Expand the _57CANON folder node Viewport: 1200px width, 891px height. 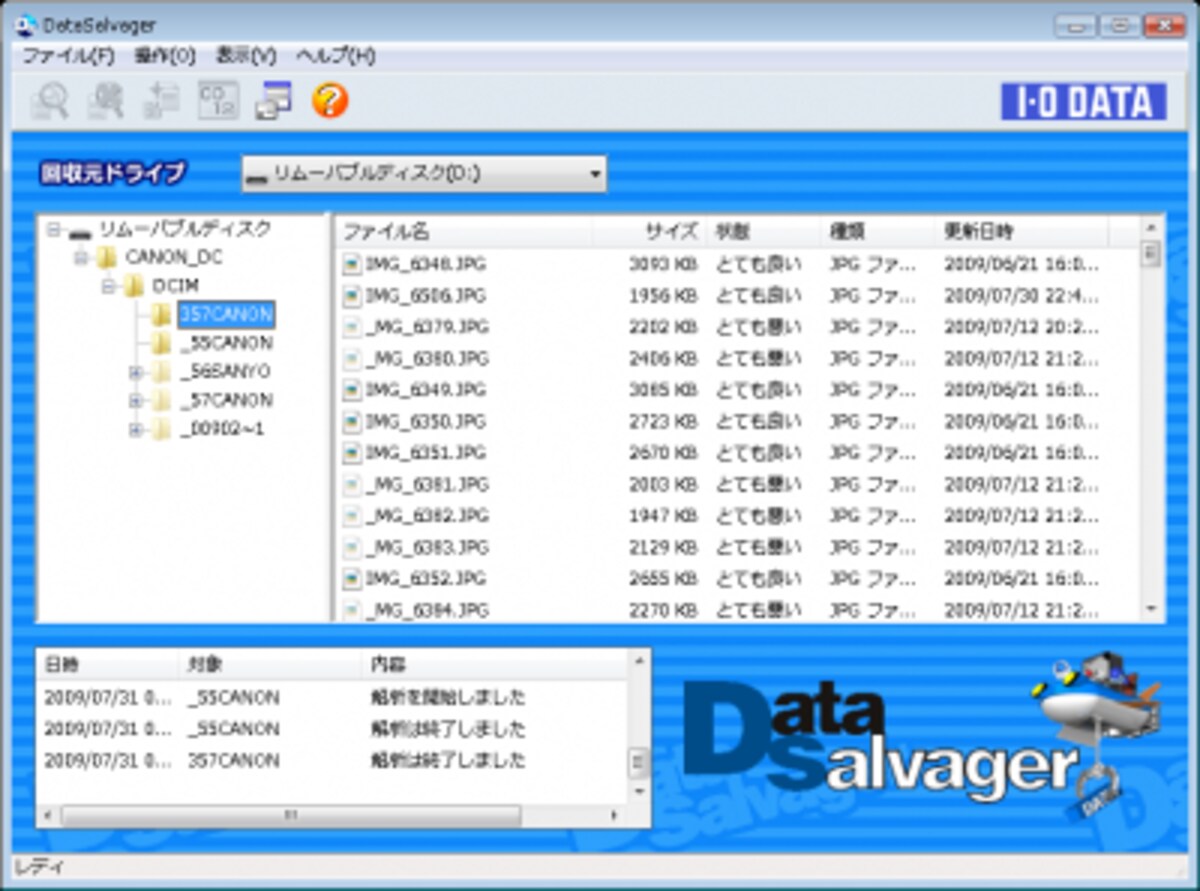click(135, 401)
